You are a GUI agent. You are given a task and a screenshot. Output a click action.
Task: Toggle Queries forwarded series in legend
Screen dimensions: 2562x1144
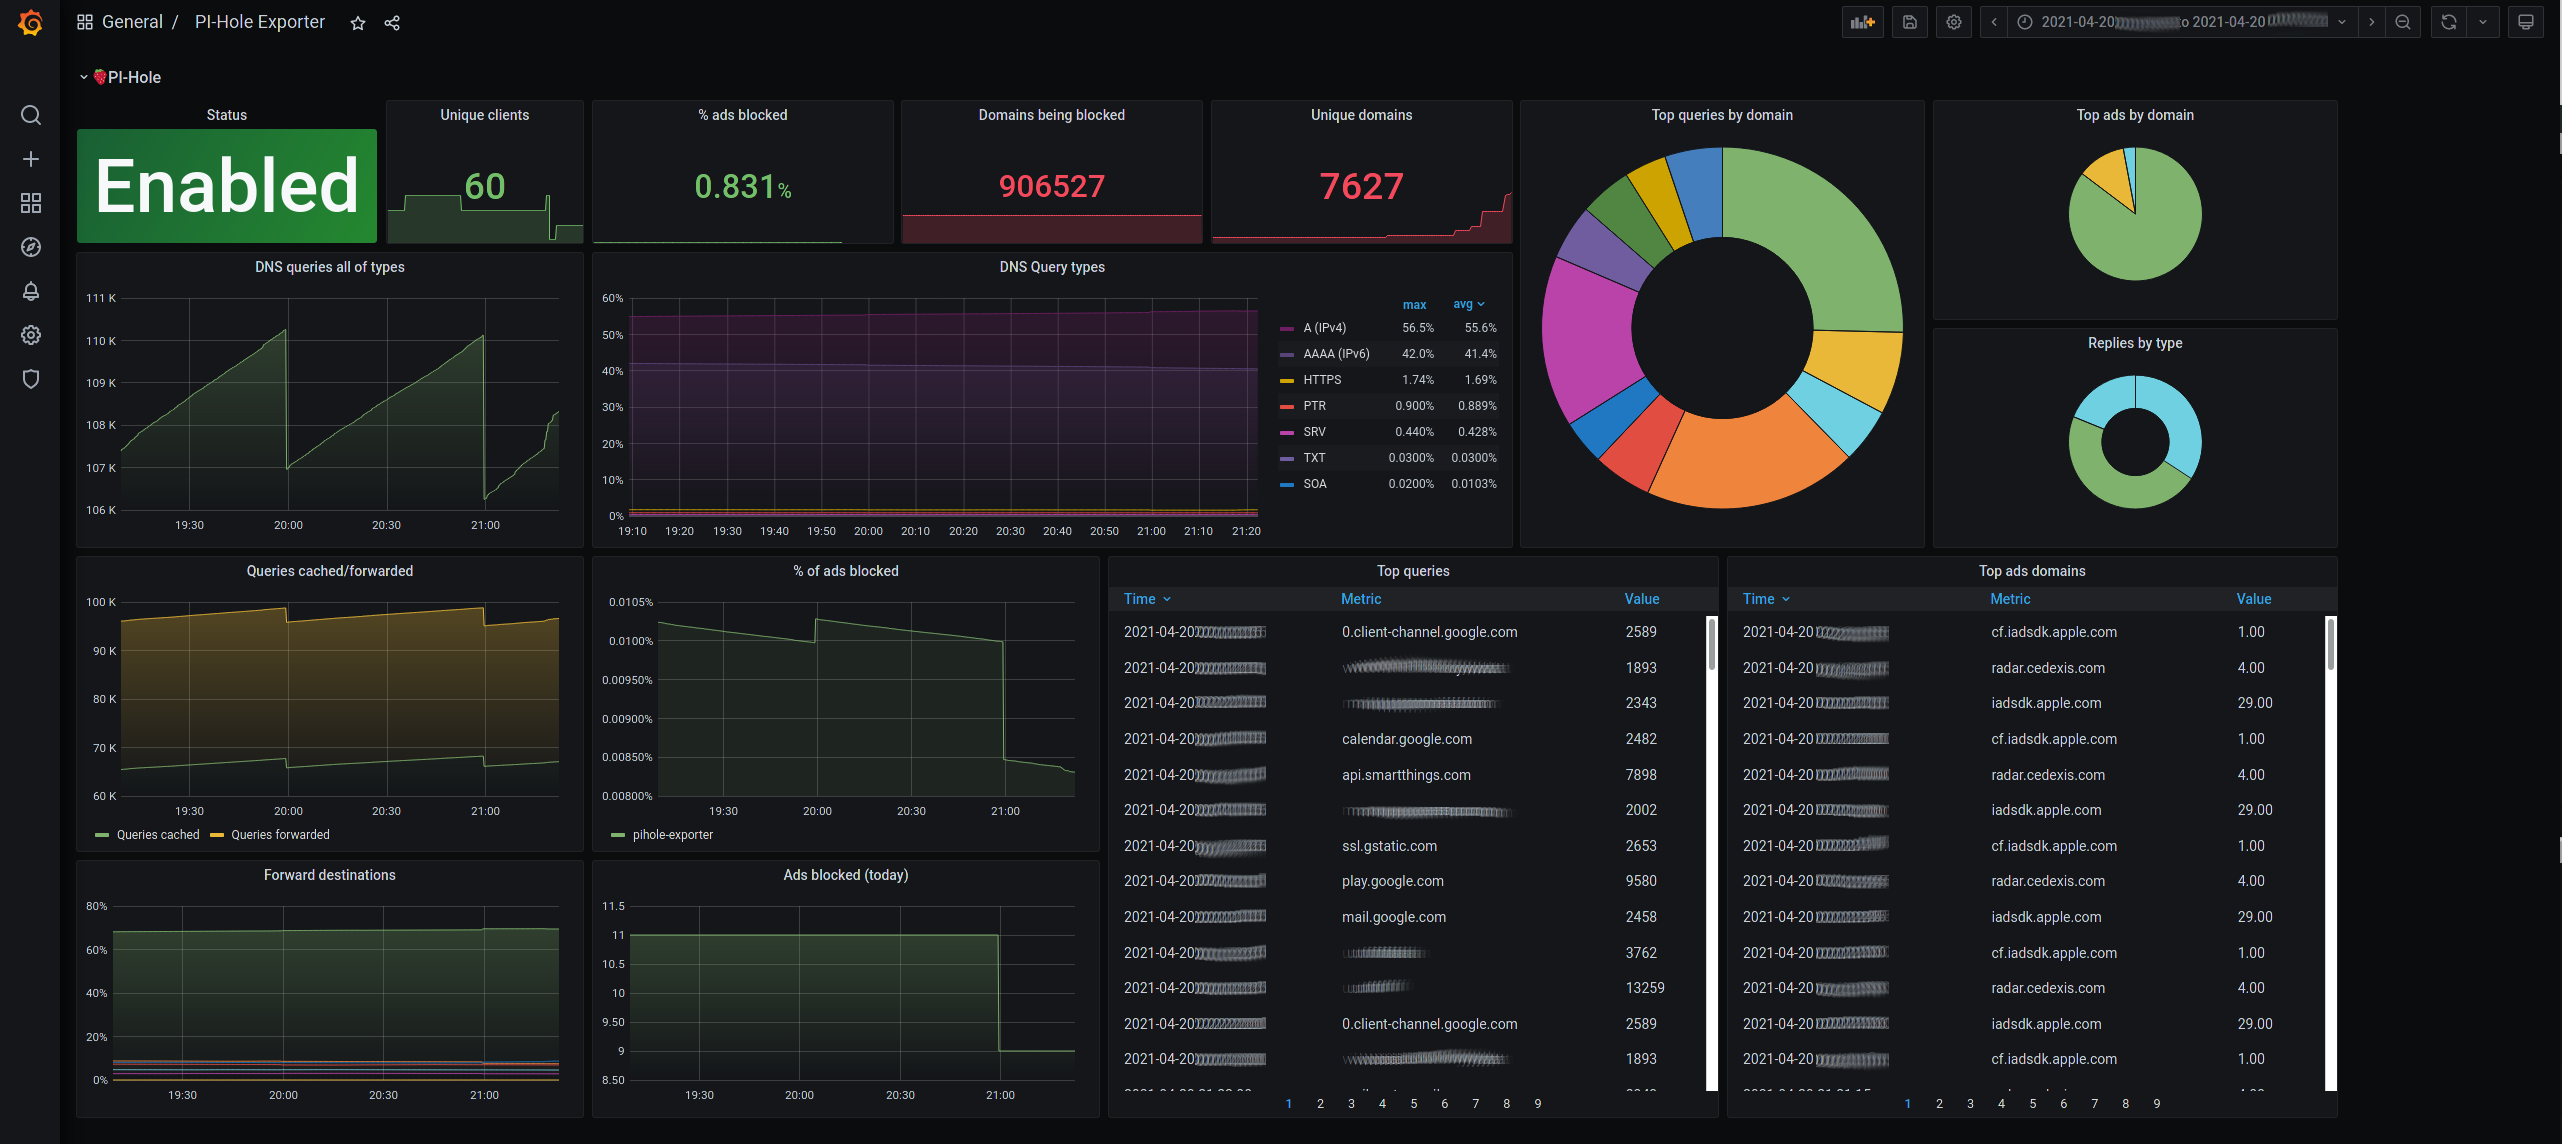(x=280, y=835)
